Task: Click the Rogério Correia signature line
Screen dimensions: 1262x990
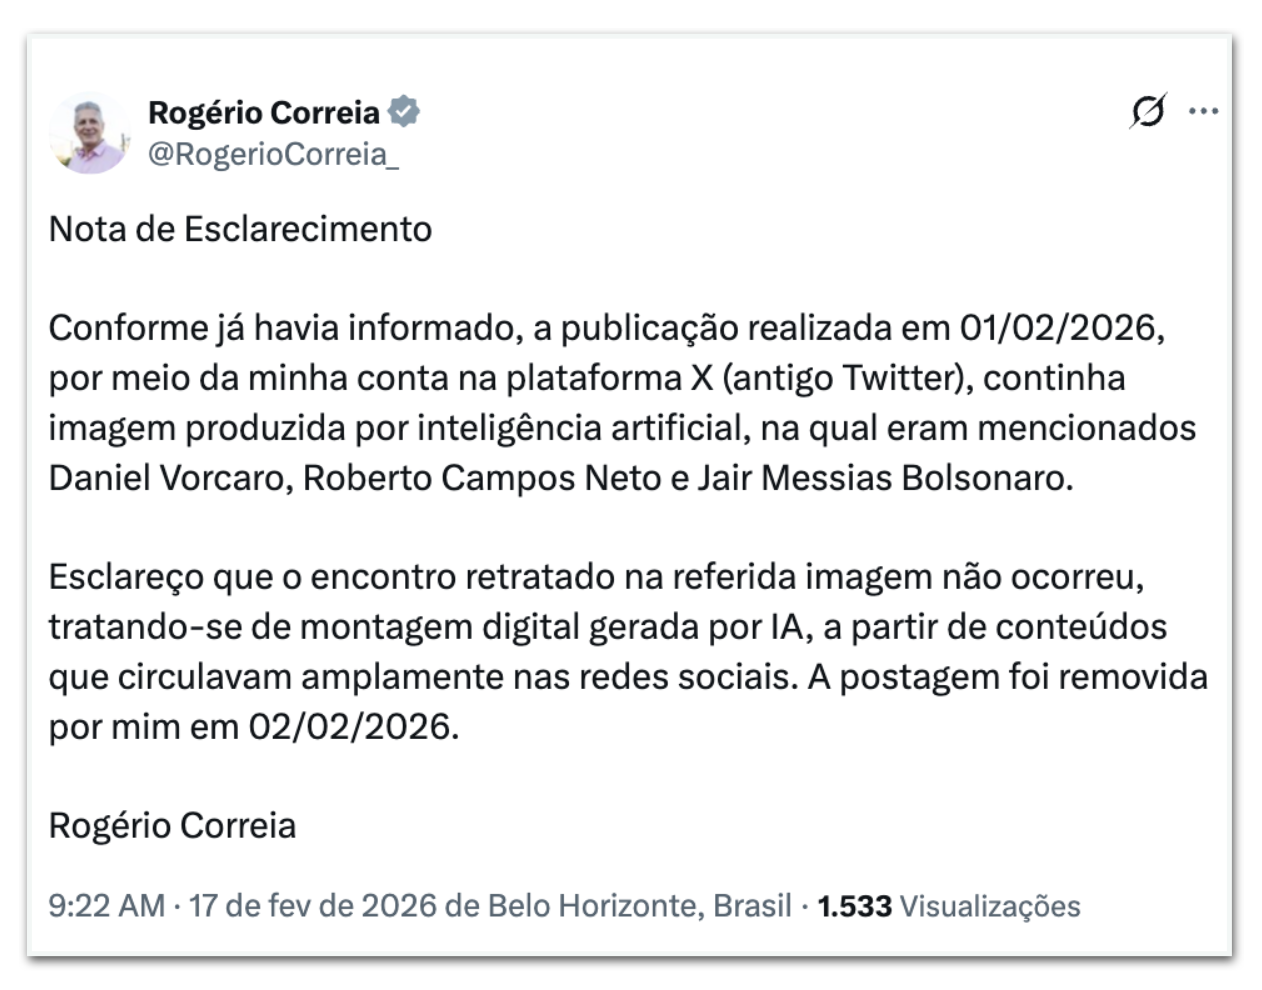Action: 172,826
